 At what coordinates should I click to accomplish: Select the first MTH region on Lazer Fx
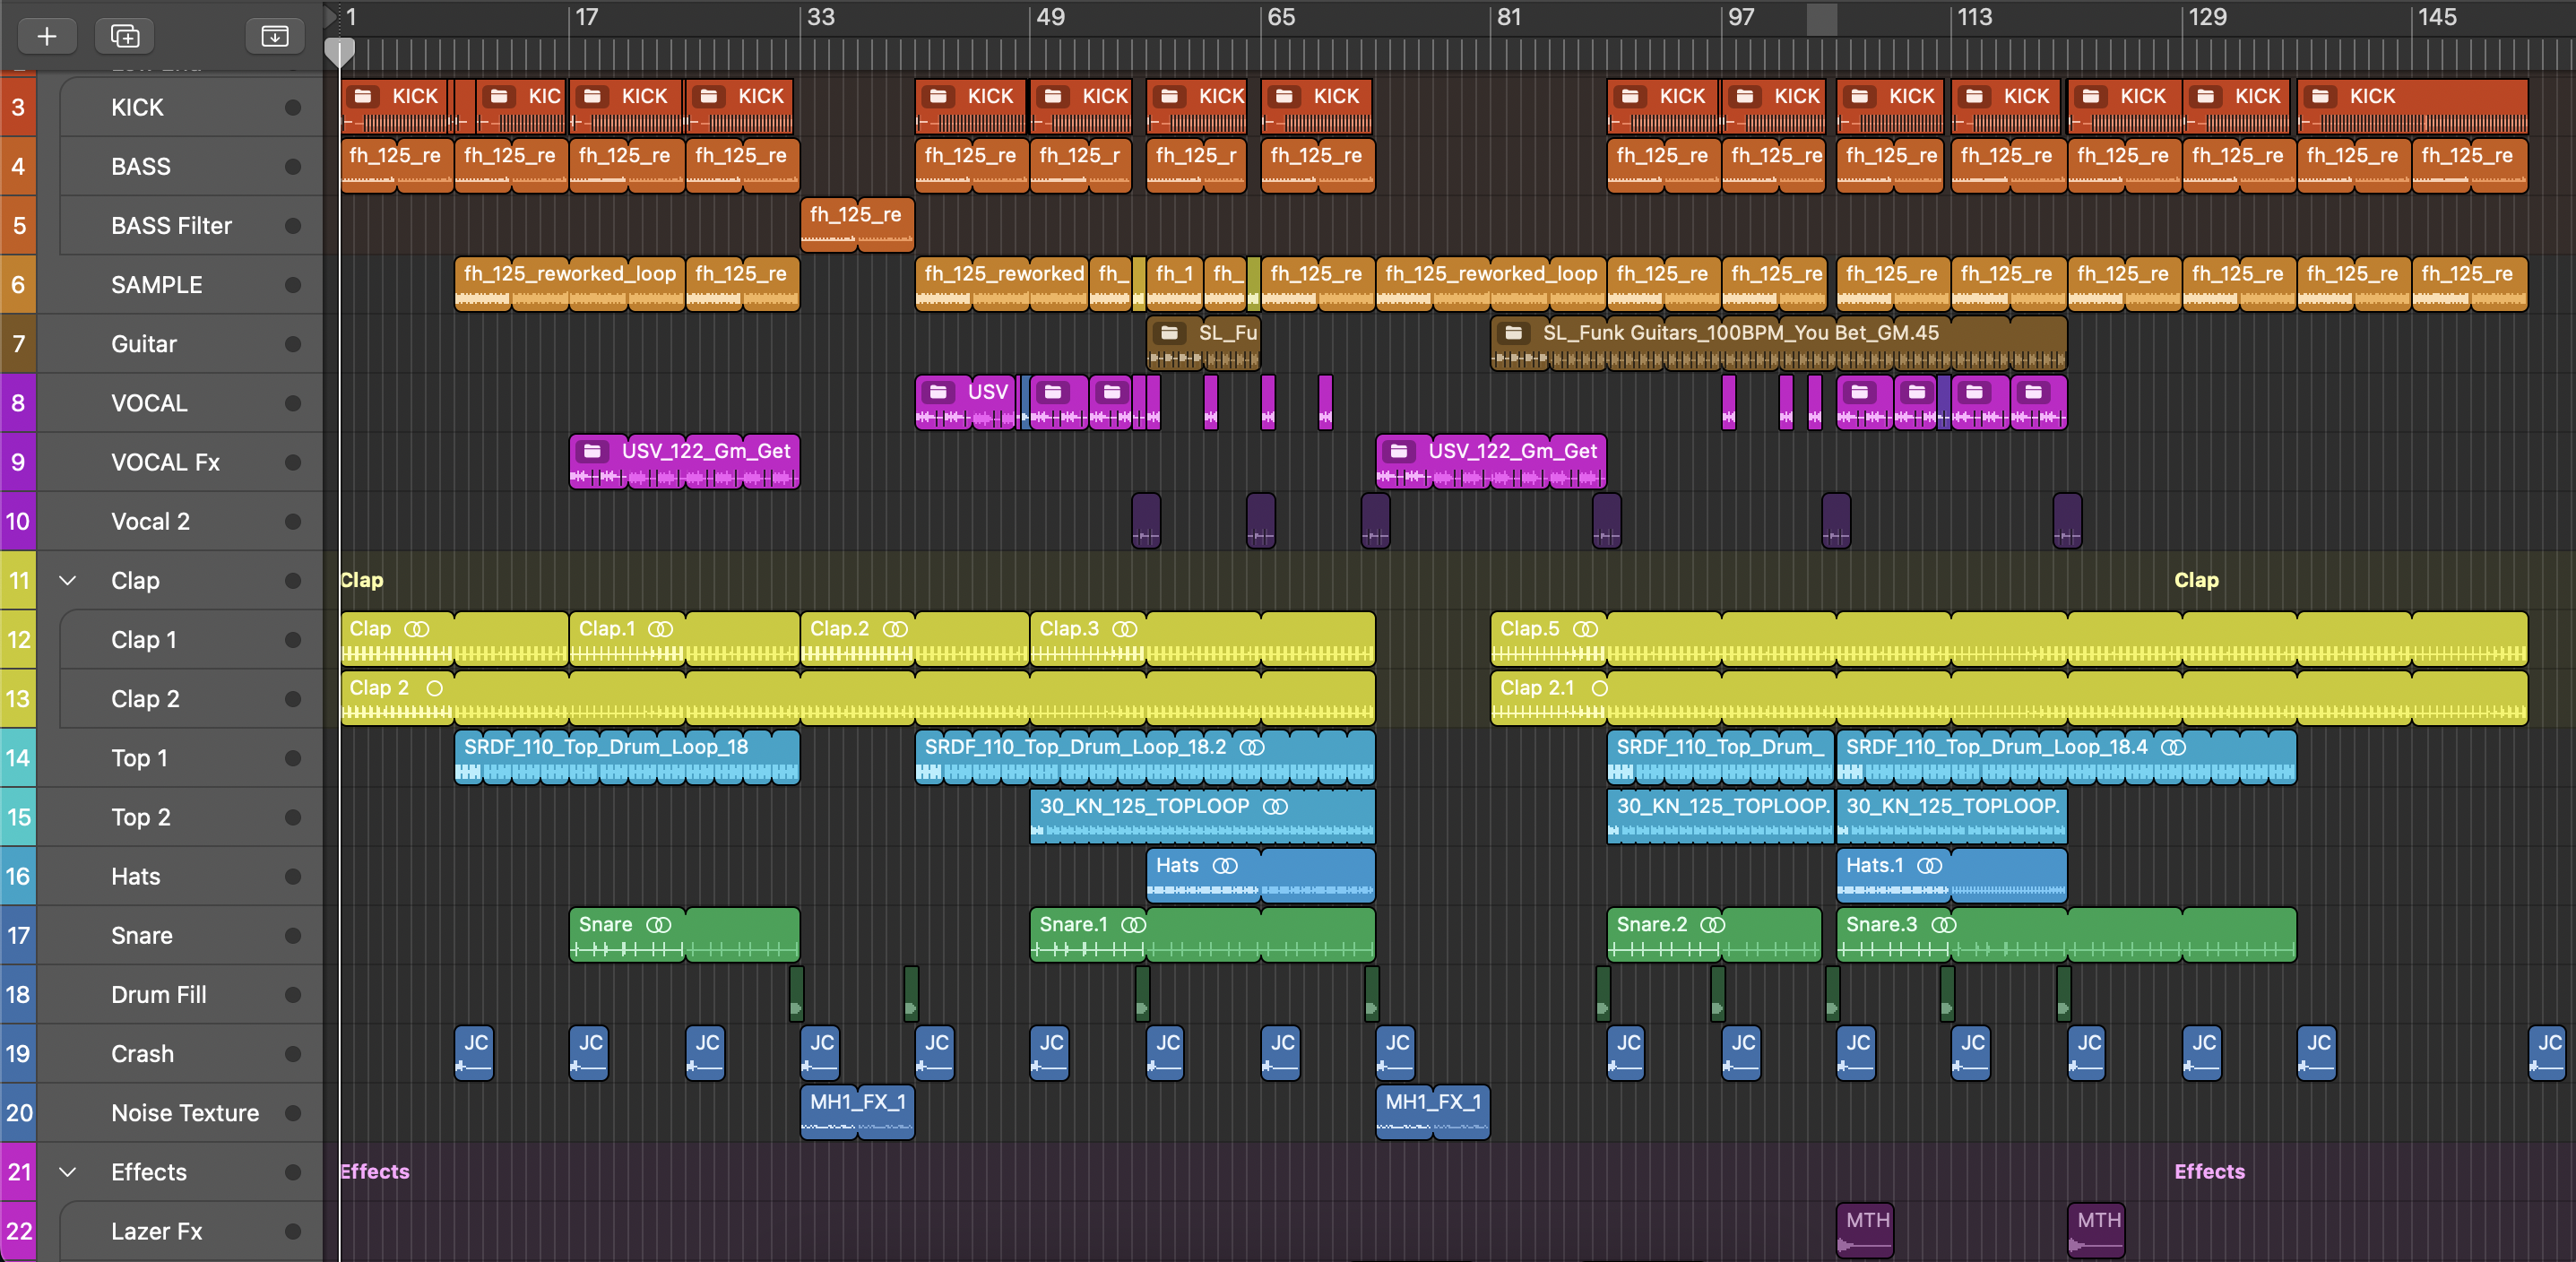1865,1230
